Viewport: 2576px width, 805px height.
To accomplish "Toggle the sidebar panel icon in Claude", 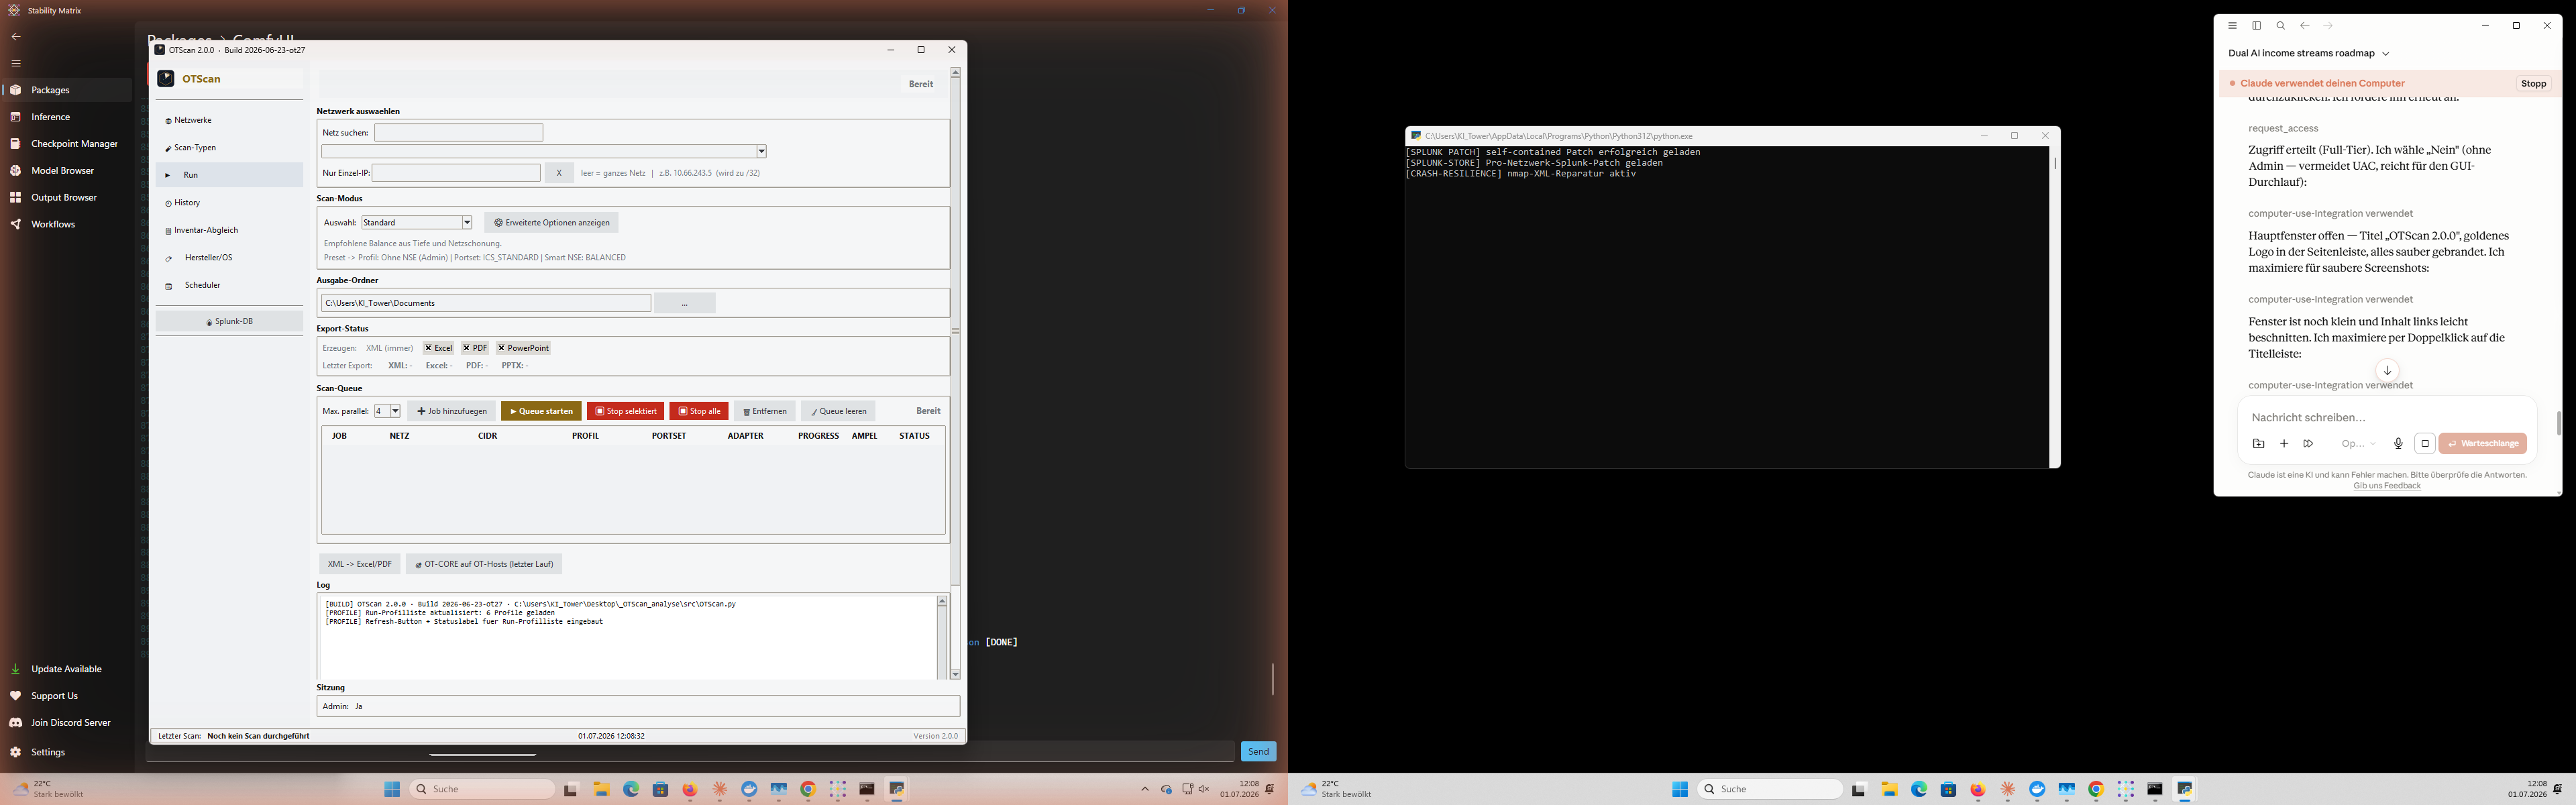I will pos(2257,26).
